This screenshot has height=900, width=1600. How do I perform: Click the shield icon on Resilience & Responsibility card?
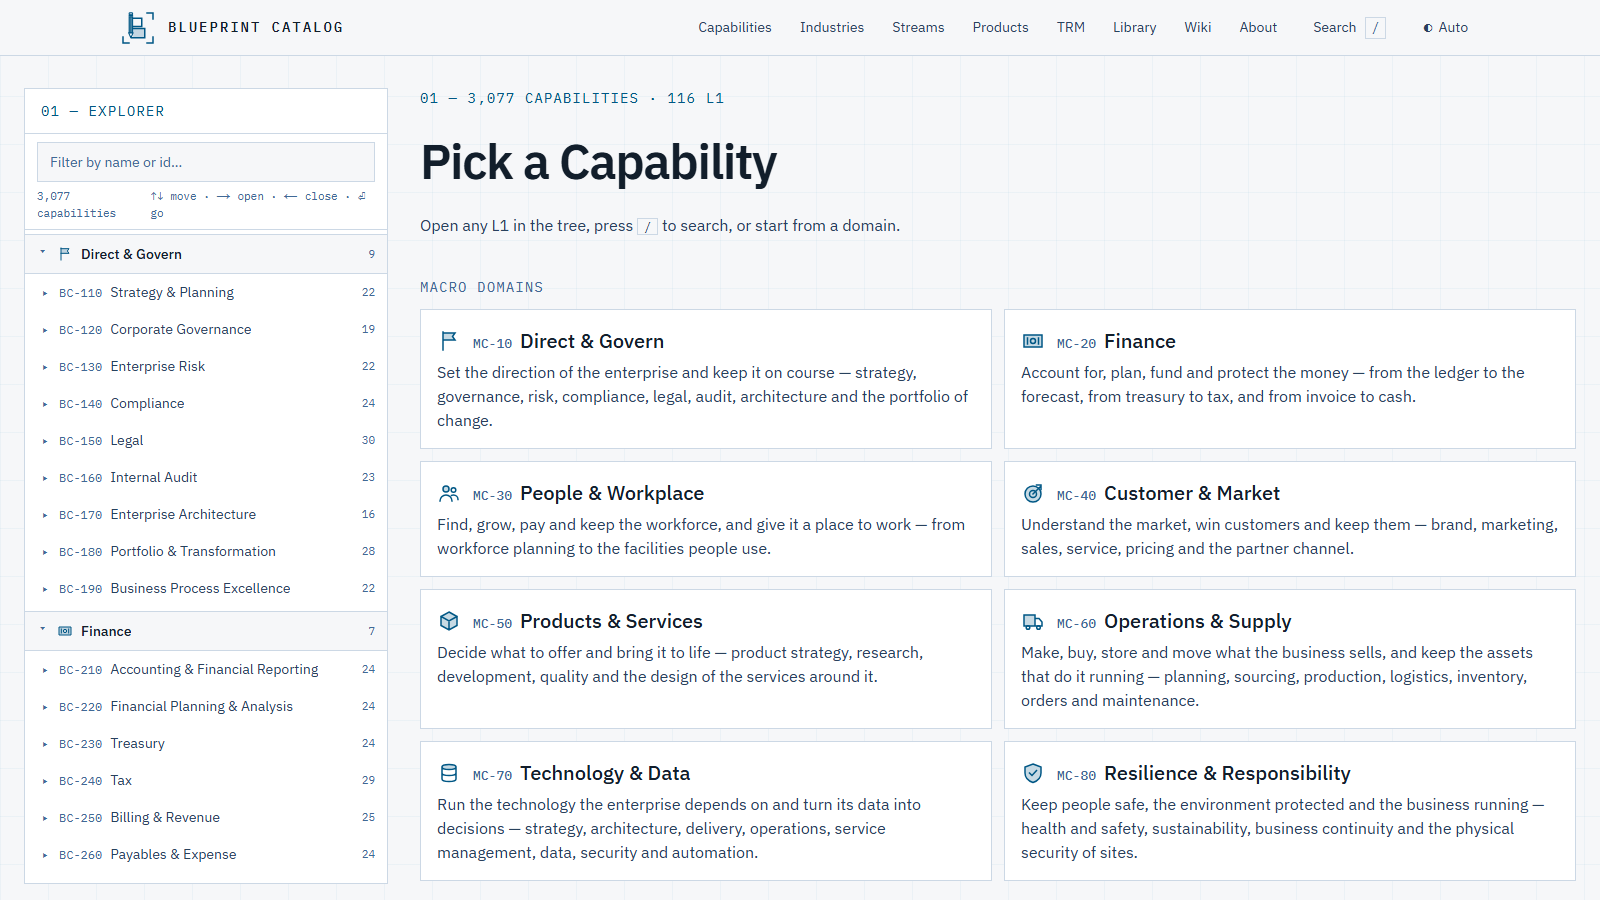(x=1033, y=773)
